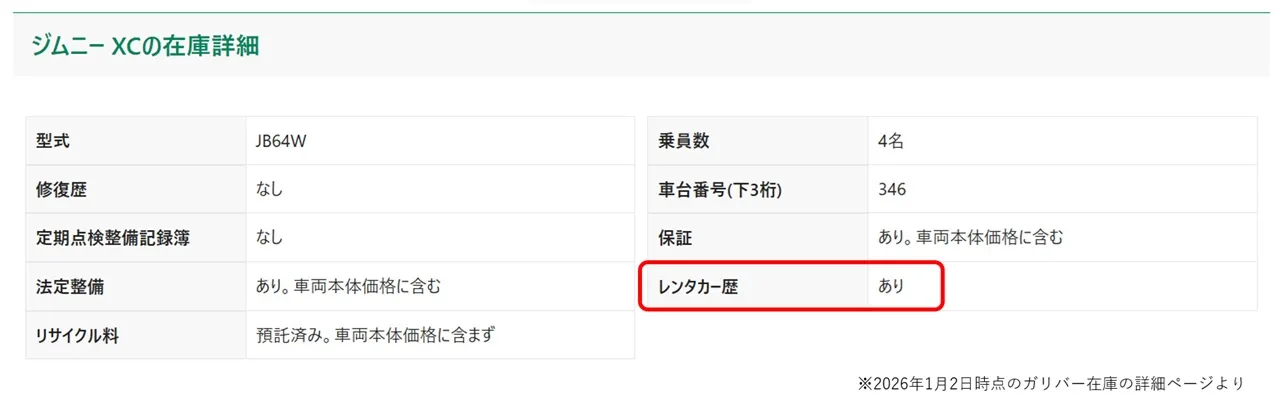The width and height of the screenshot is (1280, 408).
Task: Click the ガリバー在庫 footnote text
Action: coord(1051,383)
